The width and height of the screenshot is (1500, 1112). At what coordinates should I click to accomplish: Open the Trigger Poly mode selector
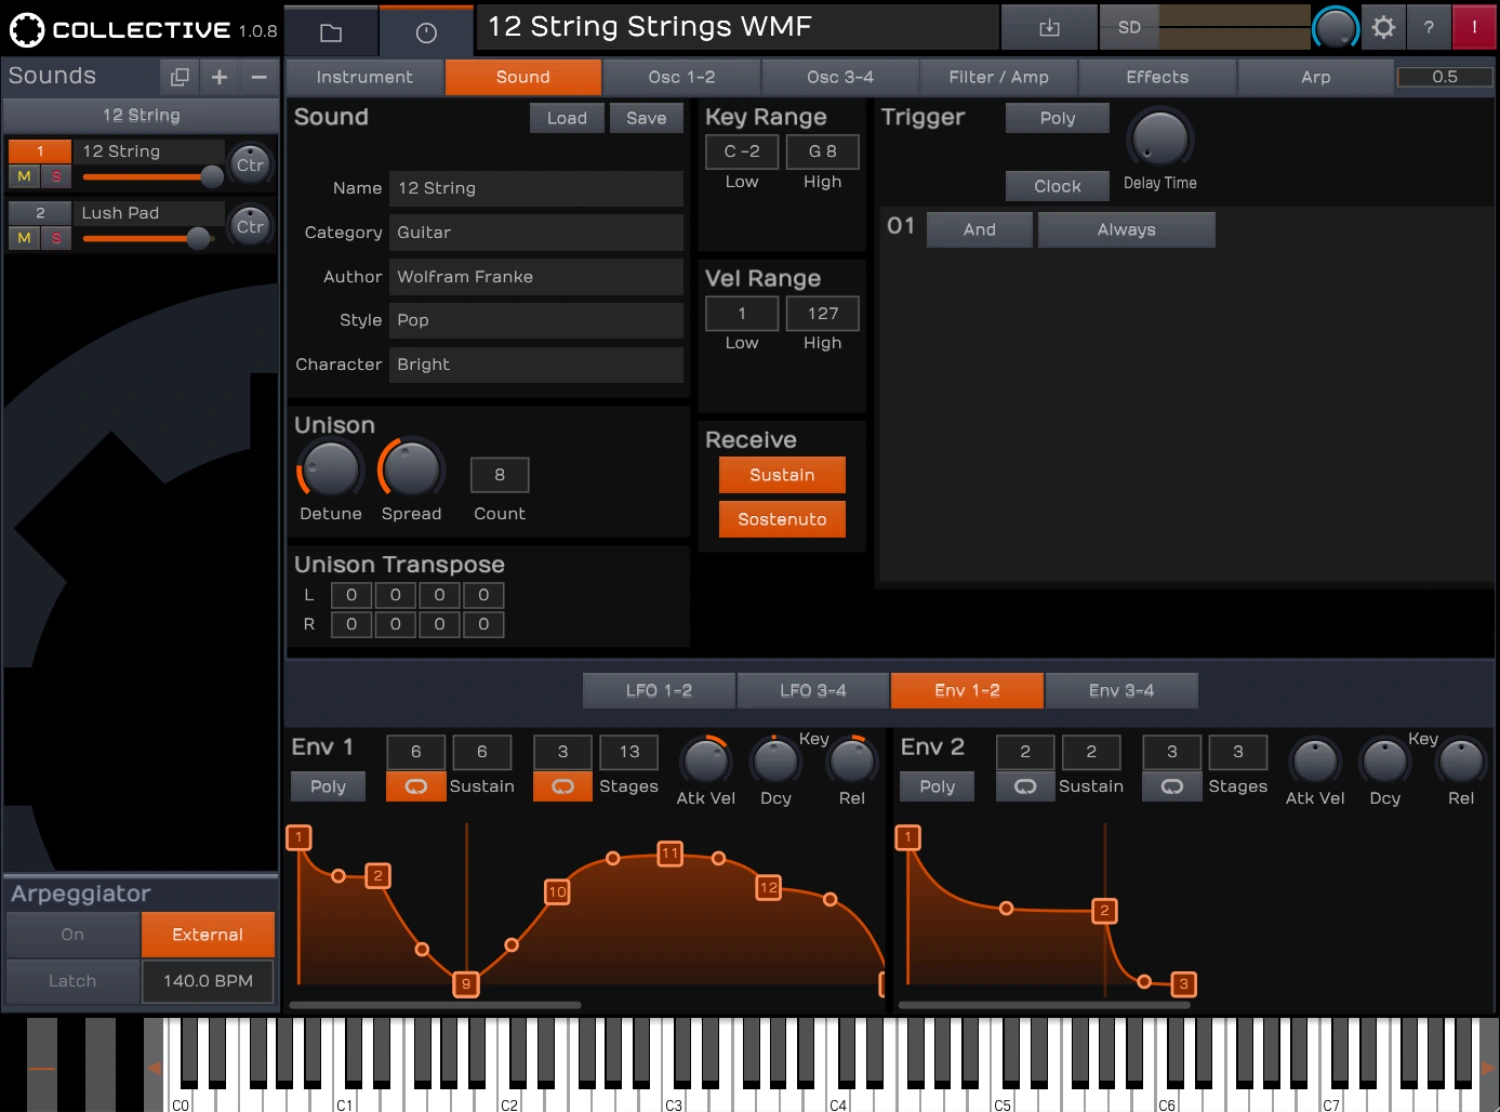coord(1057,118)
